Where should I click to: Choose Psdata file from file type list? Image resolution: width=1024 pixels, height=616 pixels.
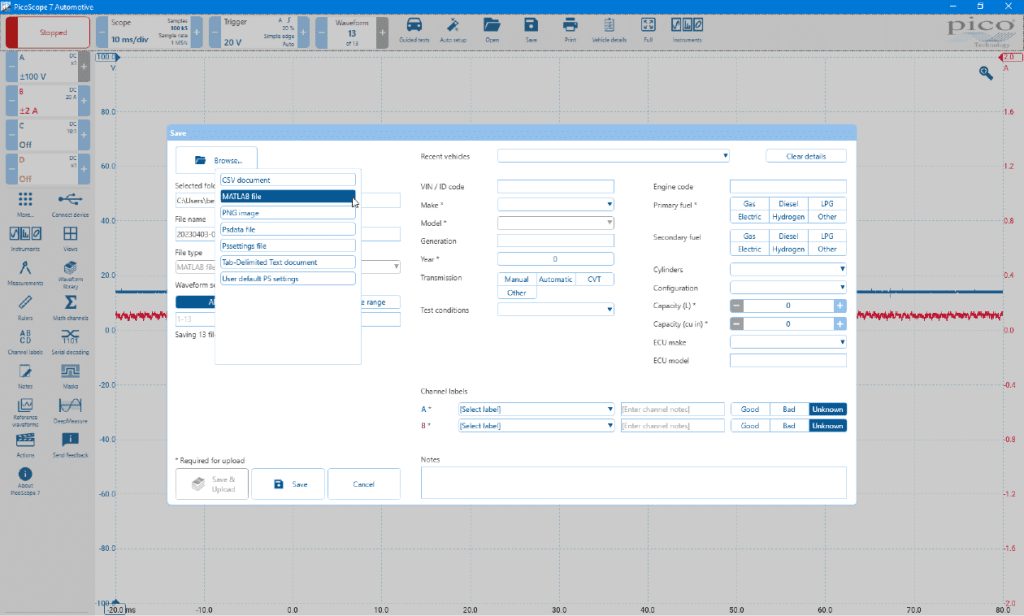287,229
